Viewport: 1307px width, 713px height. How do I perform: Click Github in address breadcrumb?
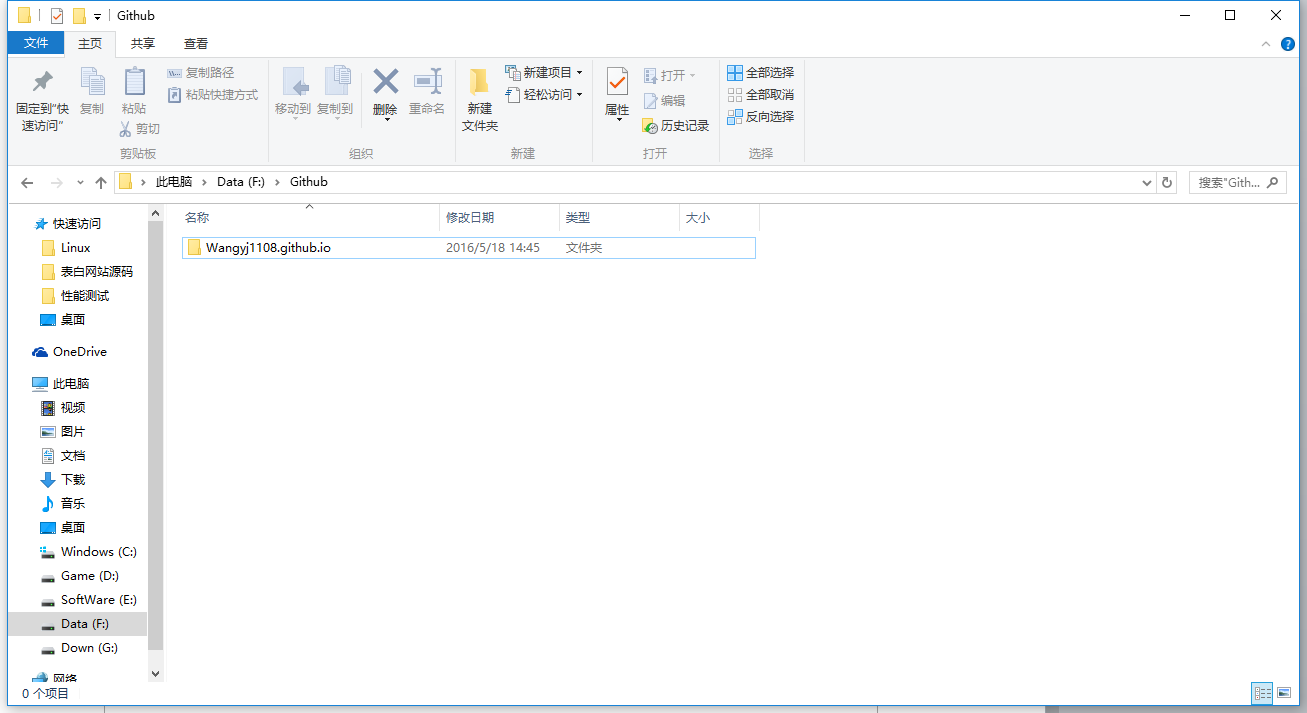(309, 182)
